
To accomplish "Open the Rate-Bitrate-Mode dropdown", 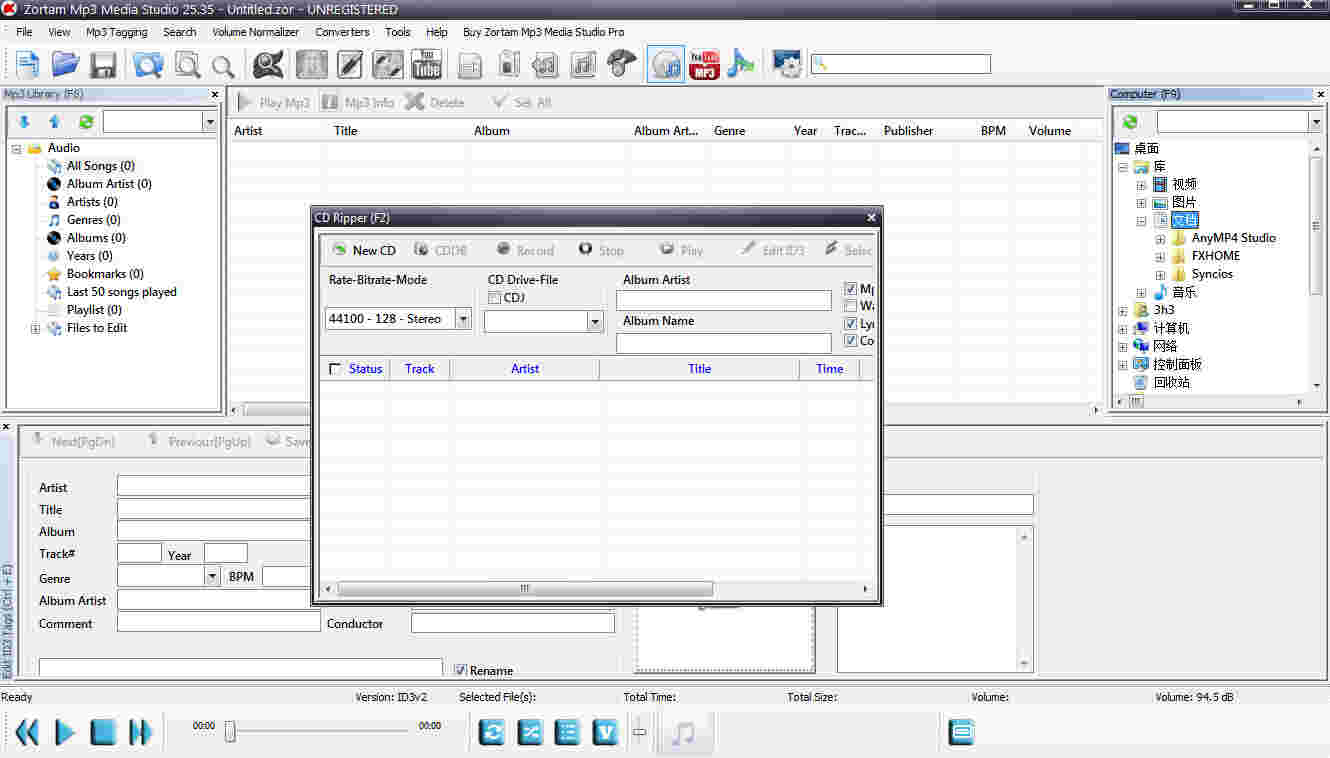I will point(463,319).
